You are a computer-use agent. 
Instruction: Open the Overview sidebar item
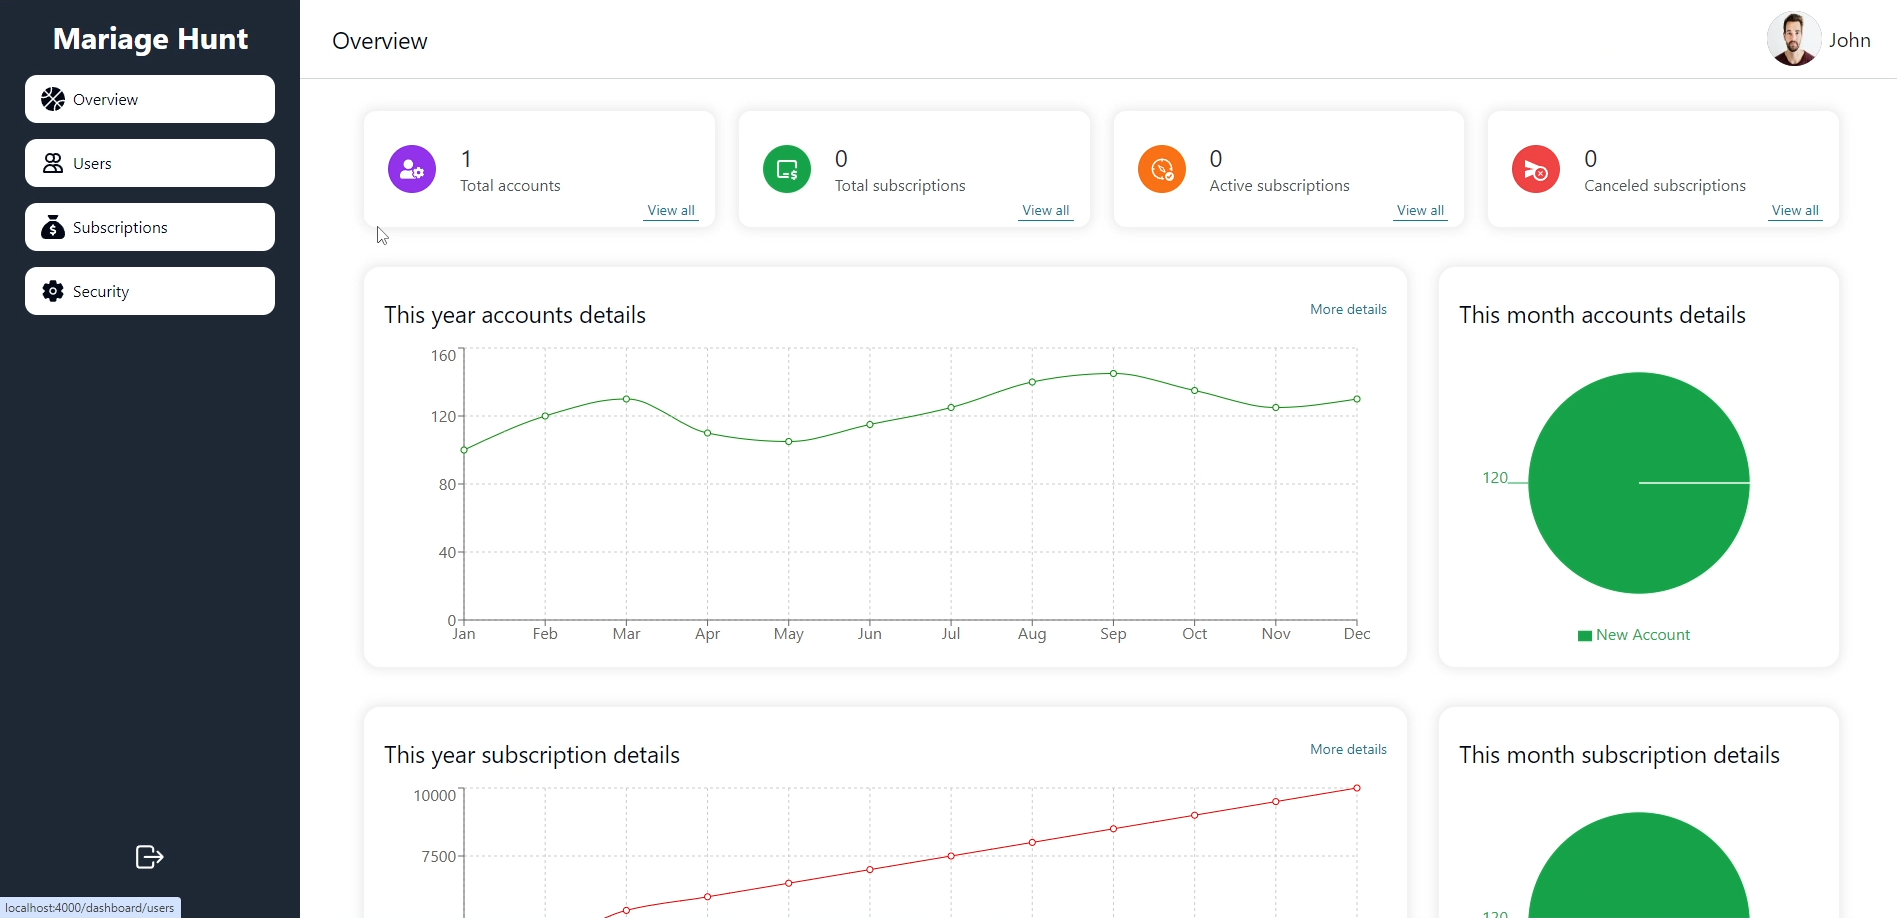tap(150, 99)
